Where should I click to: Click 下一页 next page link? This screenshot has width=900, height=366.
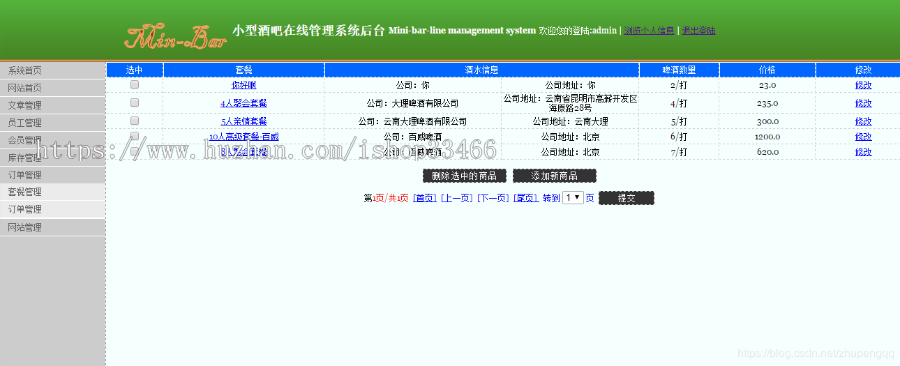(x=493, y=198)
